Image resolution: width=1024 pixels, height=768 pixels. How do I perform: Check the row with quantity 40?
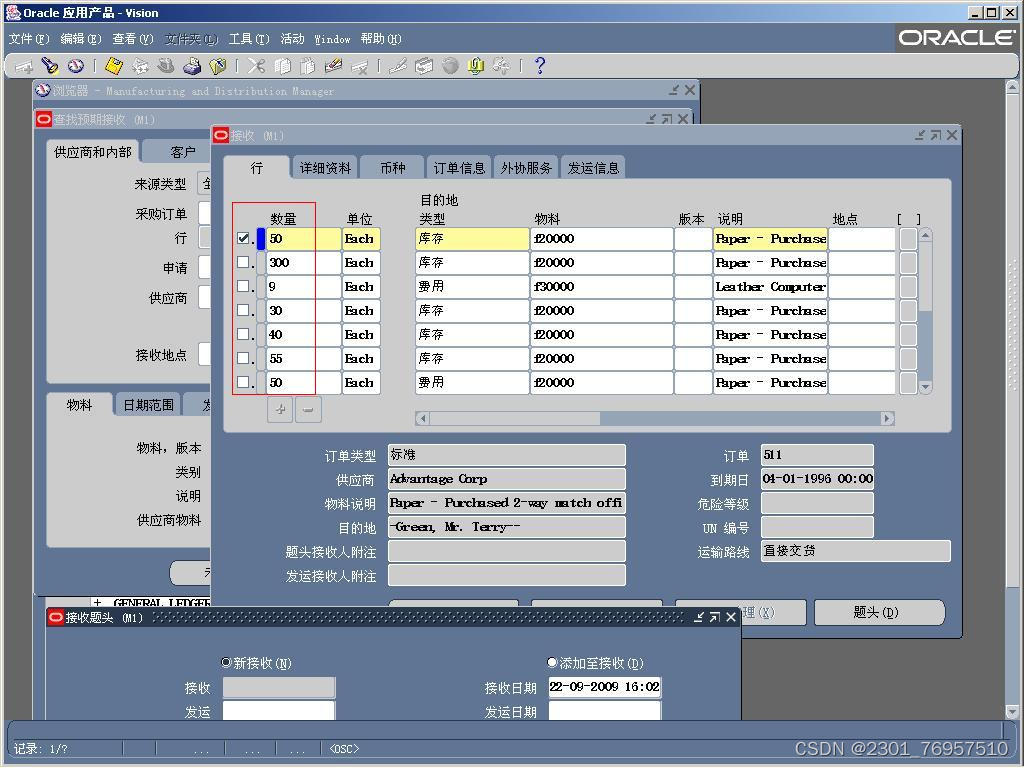coord(244,334)
